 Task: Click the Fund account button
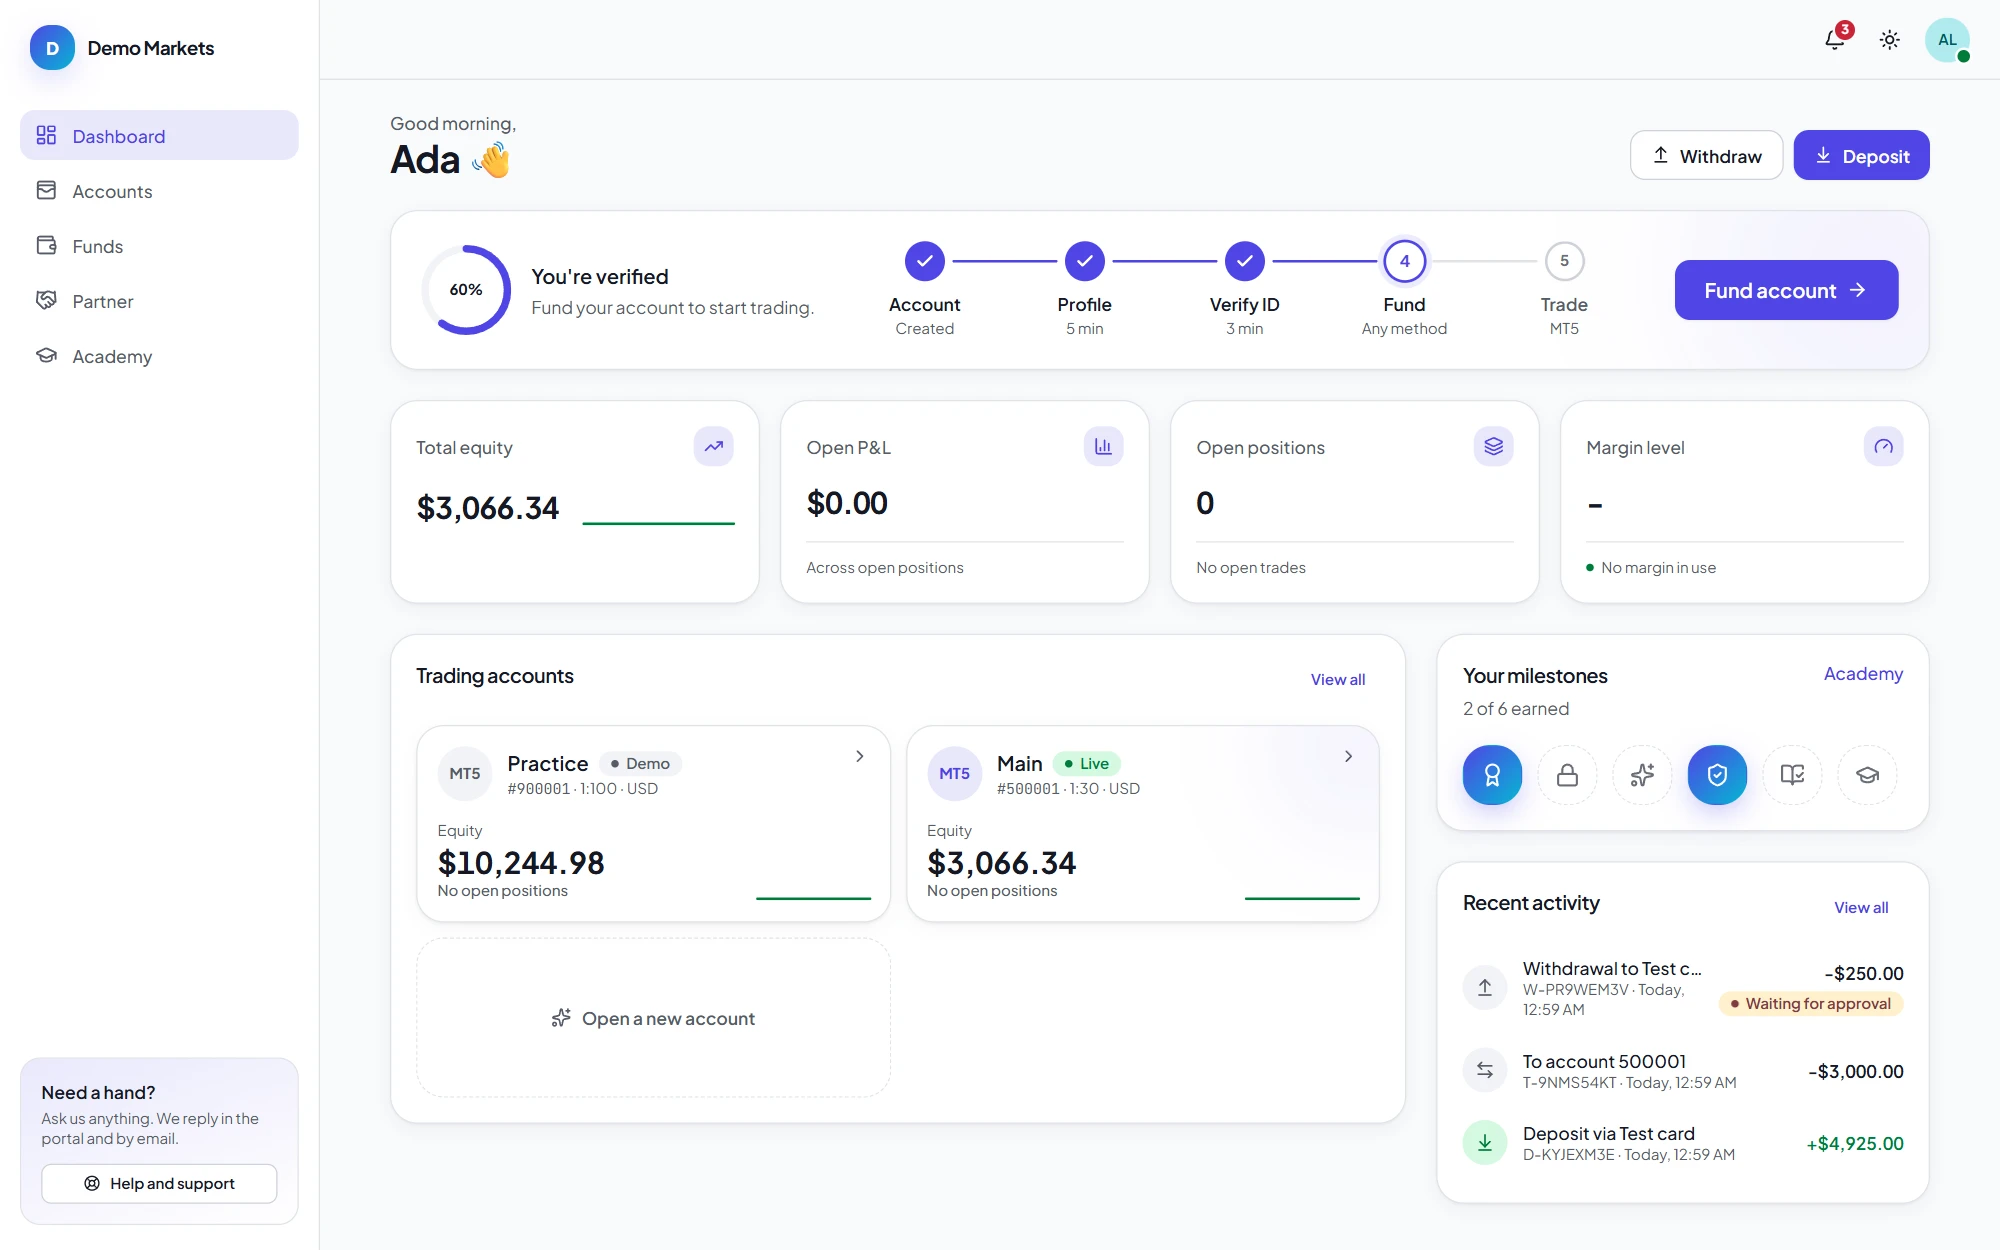(1786, 290)
